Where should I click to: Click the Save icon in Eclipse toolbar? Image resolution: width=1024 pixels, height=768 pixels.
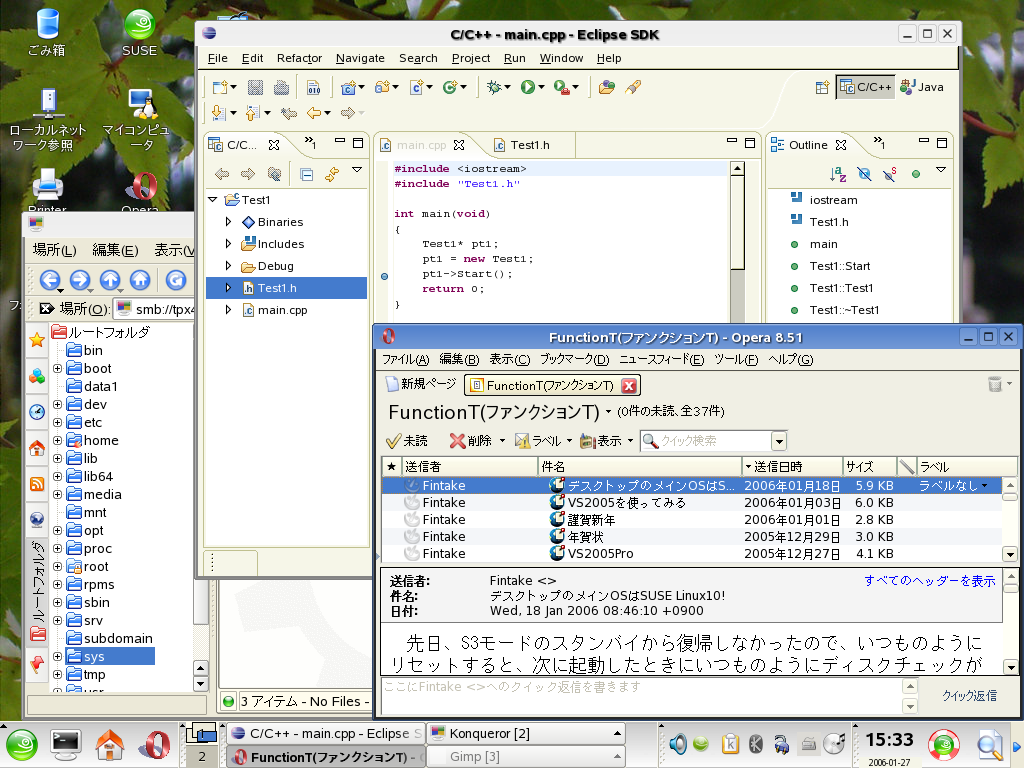pyautogui.click(x=255, y=87)
